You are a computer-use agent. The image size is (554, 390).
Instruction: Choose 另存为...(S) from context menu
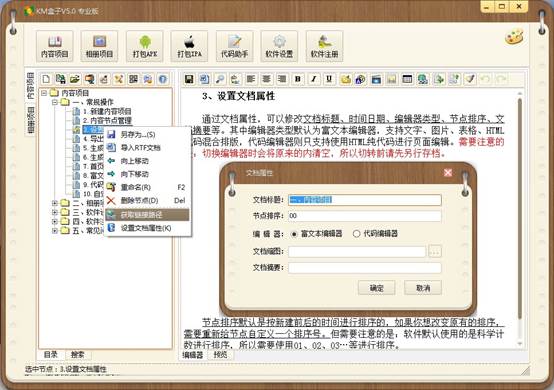tap(147, 135)
